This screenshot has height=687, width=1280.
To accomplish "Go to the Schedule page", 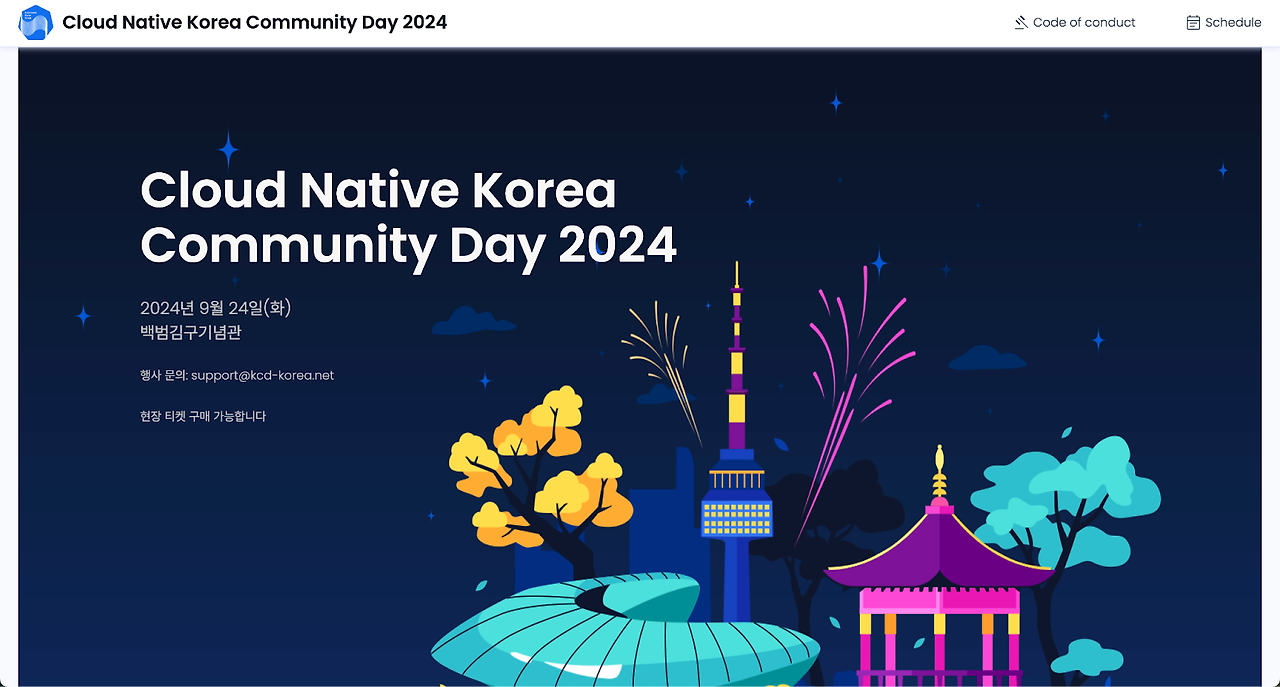I will pos(1233,22).
